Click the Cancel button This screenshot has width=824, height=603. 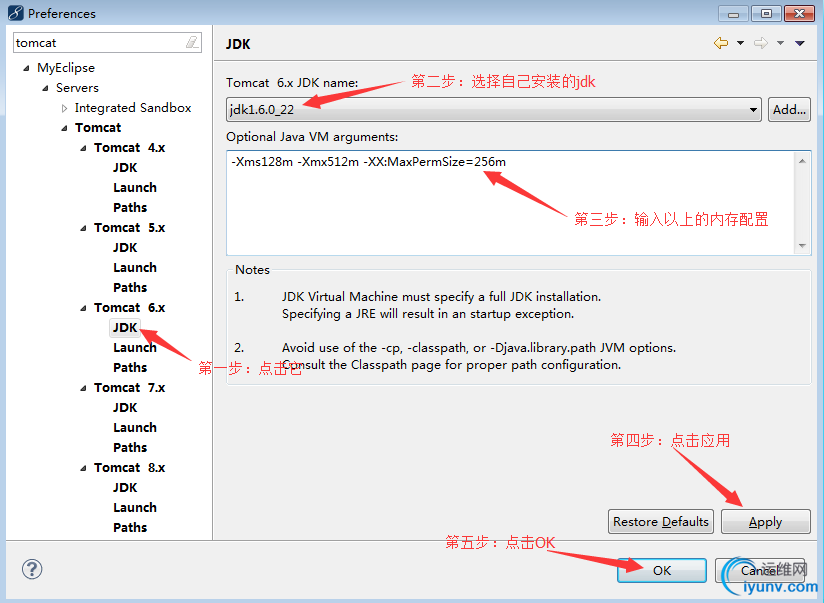tap(760, 570)
